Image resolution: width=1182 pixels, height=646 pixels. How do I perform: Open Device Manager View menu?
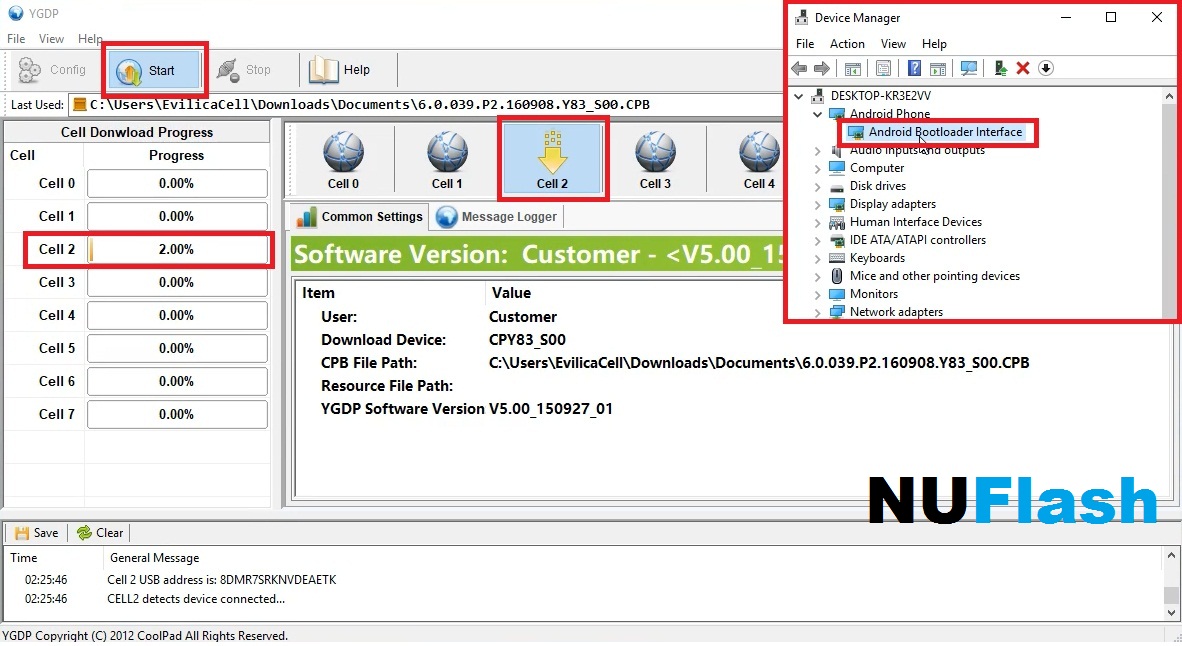point(893,44)
